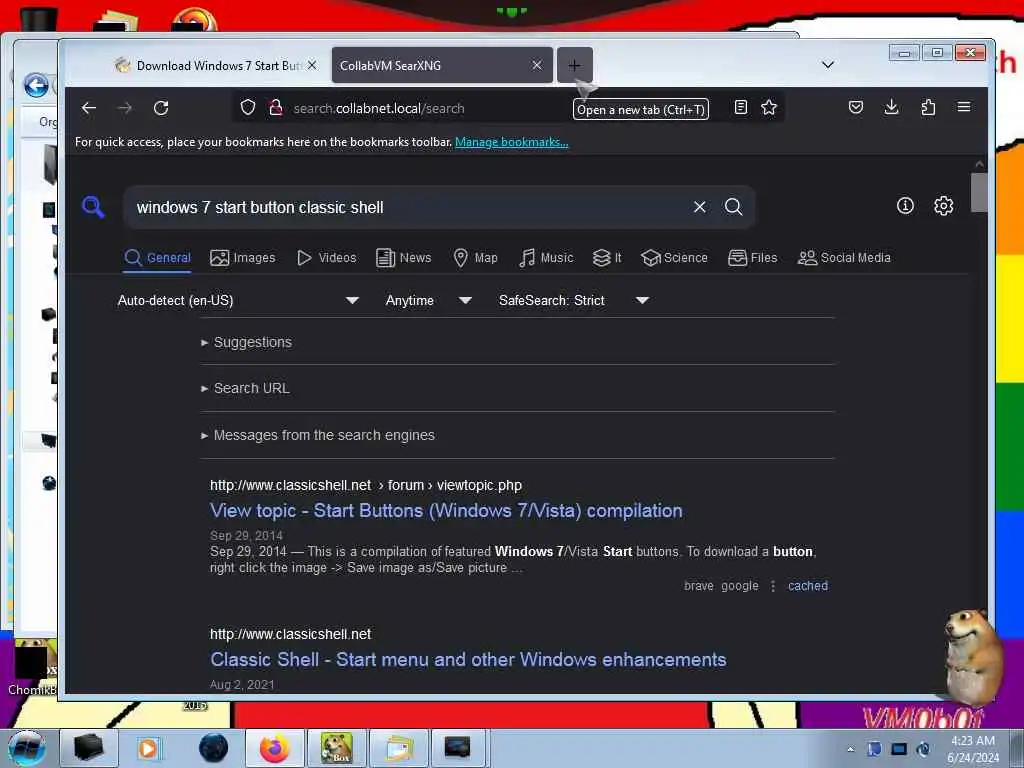Switch to the Images search category
1024x768 pixels.
242,258
